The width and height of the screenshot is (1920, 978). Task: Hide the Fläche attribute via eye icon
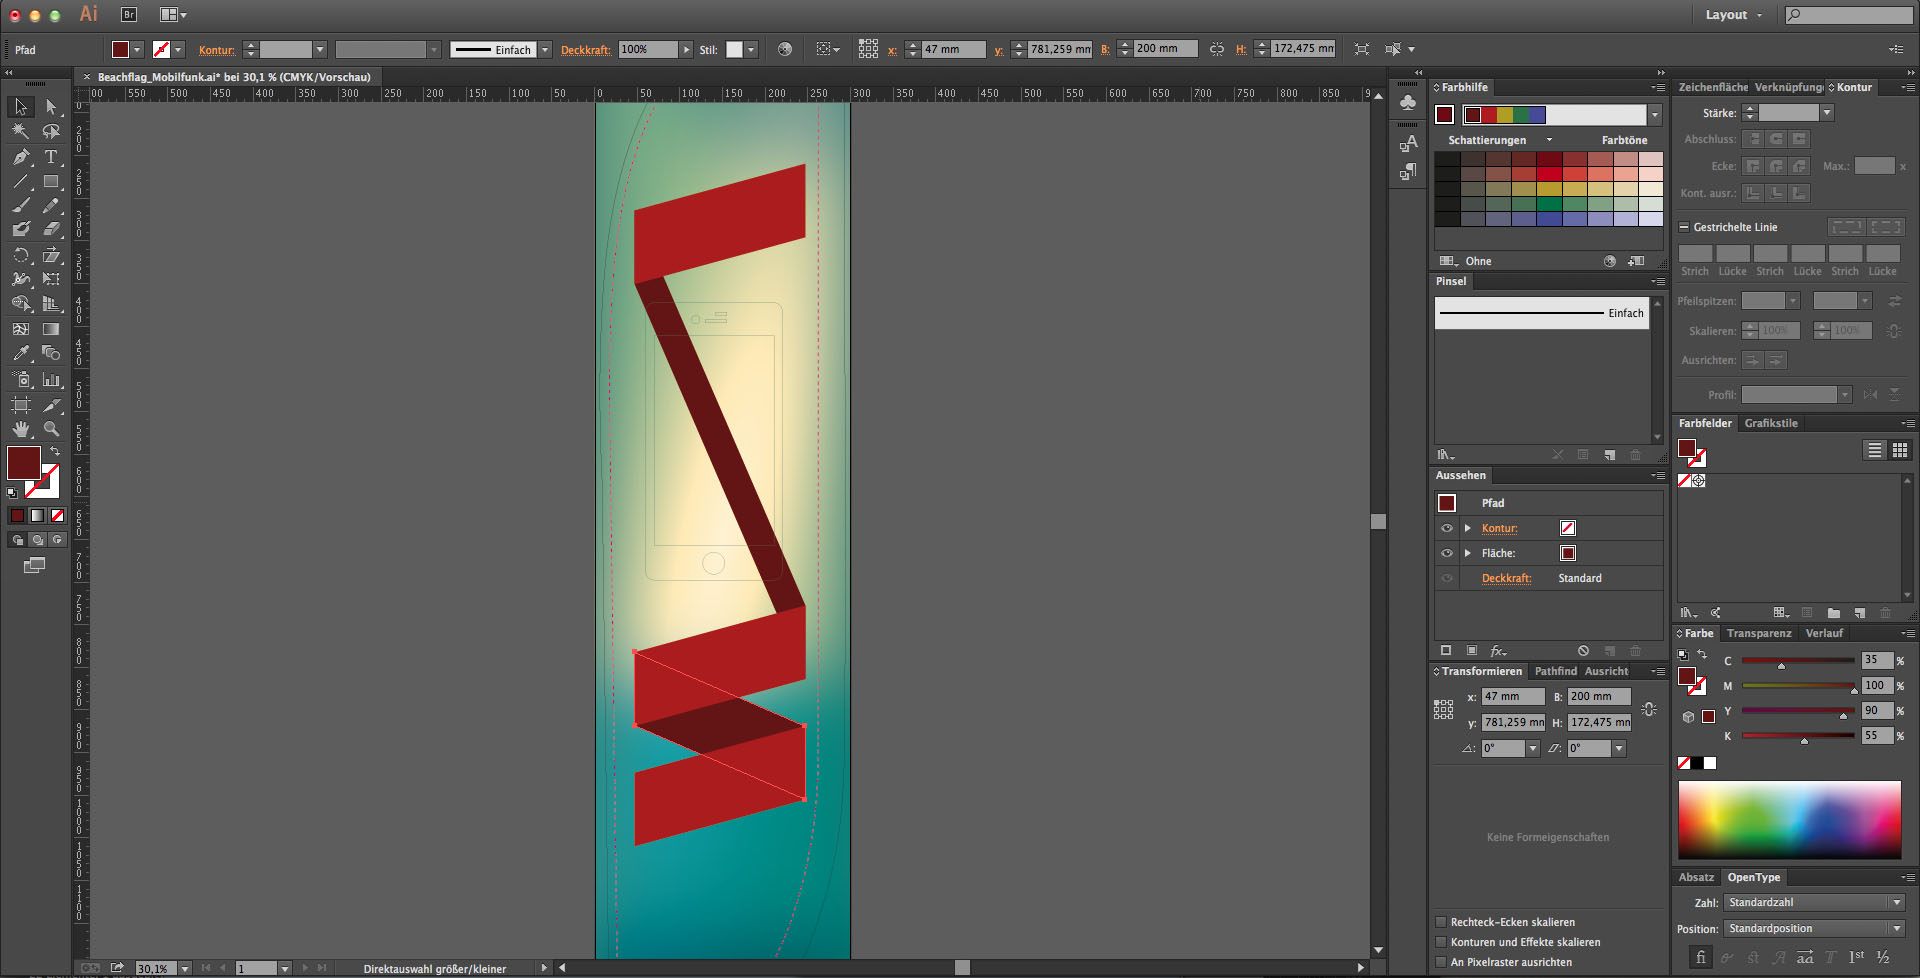pos(1447,553)
